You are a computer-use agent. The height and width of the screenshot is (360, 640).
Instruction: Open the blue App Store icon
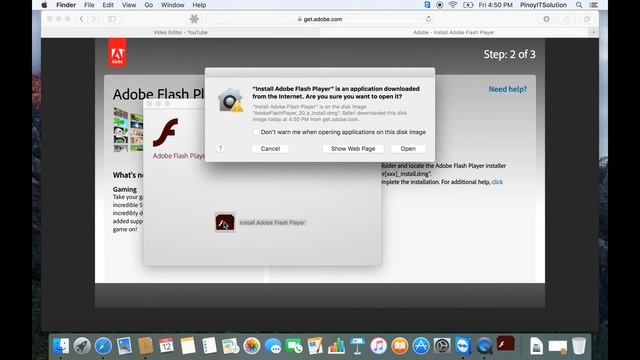[421, 346]
